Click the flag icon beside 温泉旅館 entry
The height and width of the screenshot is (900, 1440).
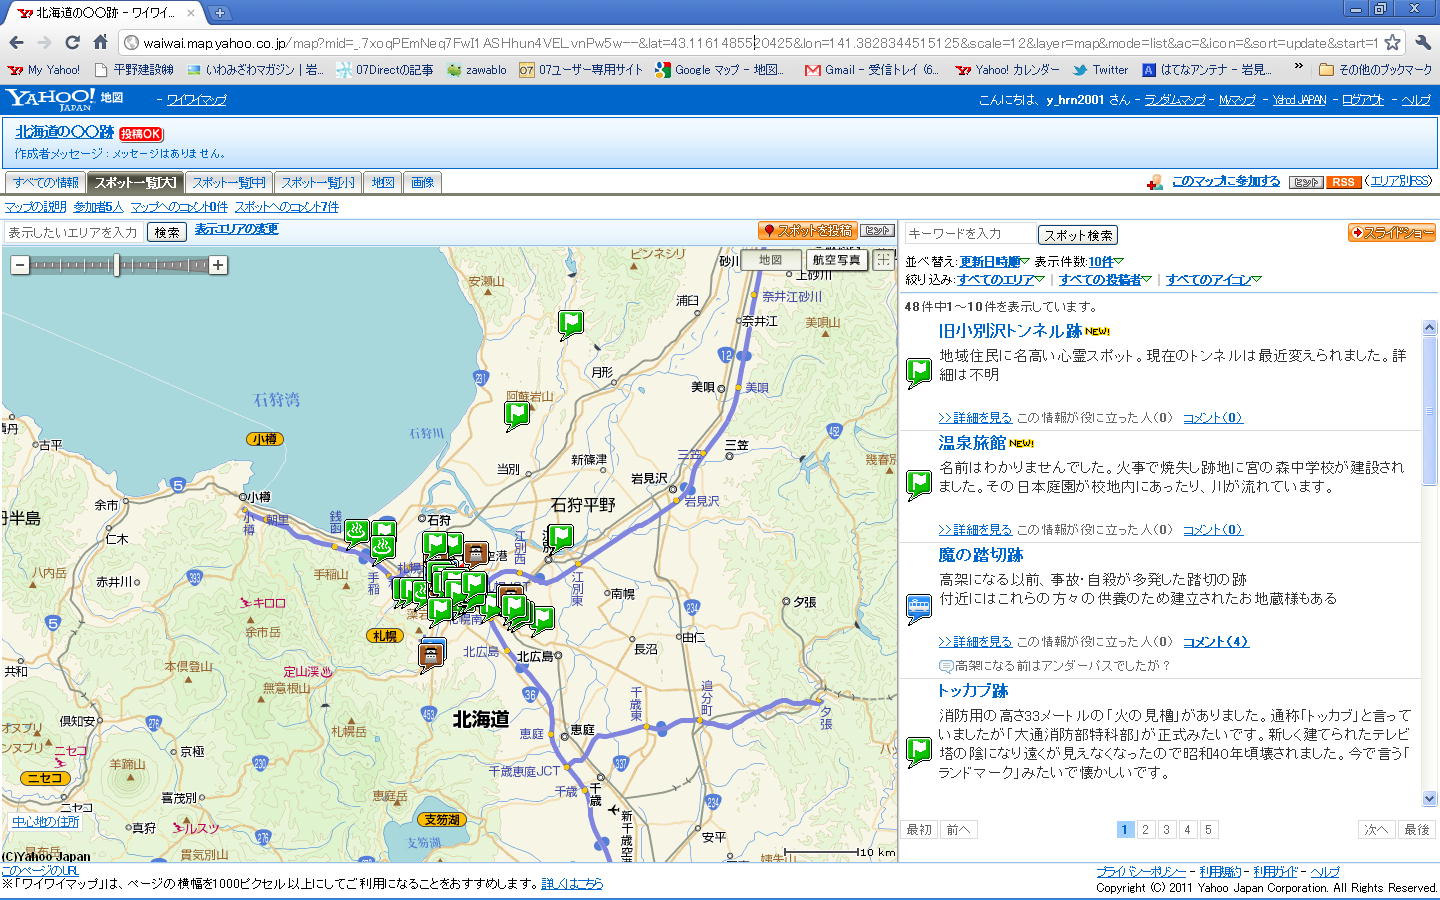918,485
